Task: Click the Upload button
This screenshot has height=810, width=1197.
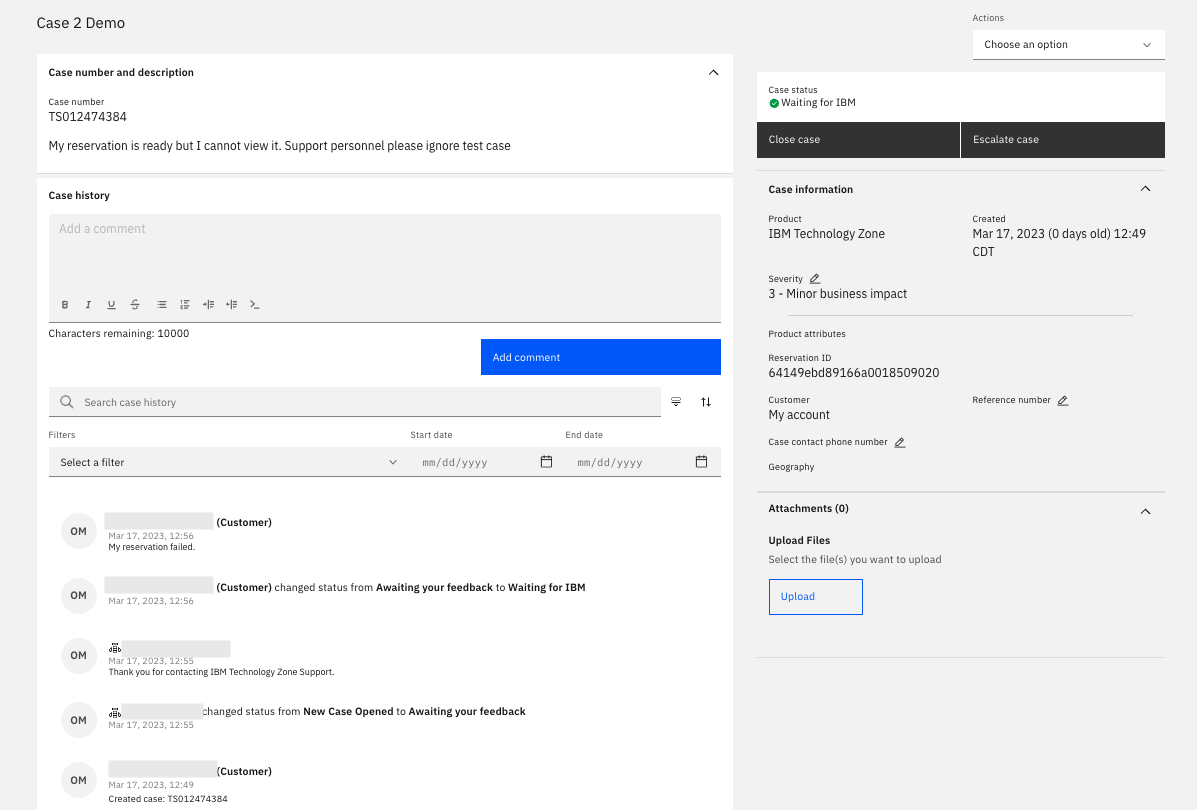Action: 815,597
